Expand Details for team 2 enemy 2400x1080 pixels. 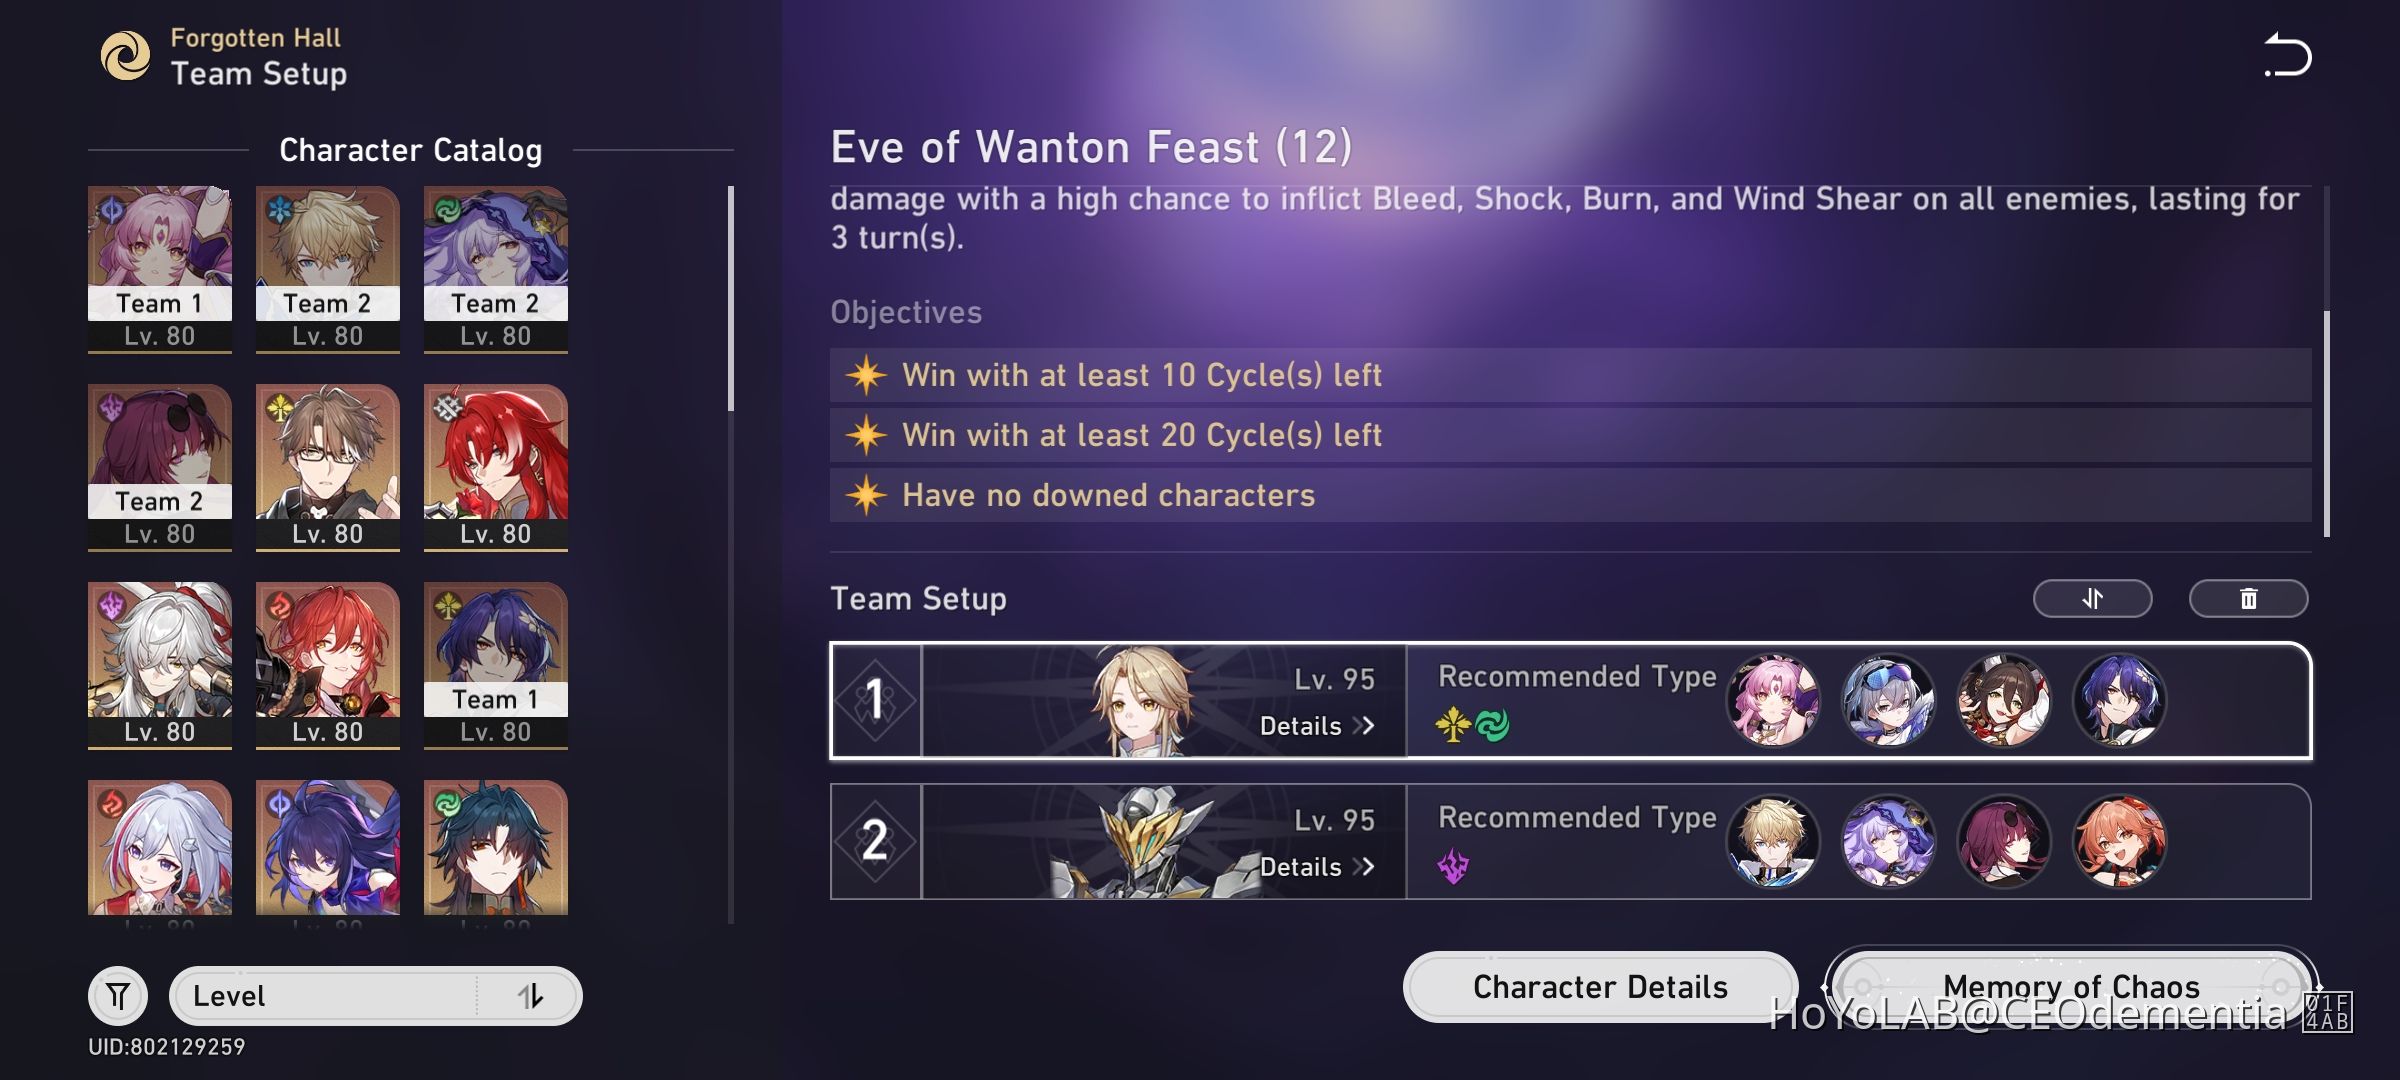tap(1316, 867)
